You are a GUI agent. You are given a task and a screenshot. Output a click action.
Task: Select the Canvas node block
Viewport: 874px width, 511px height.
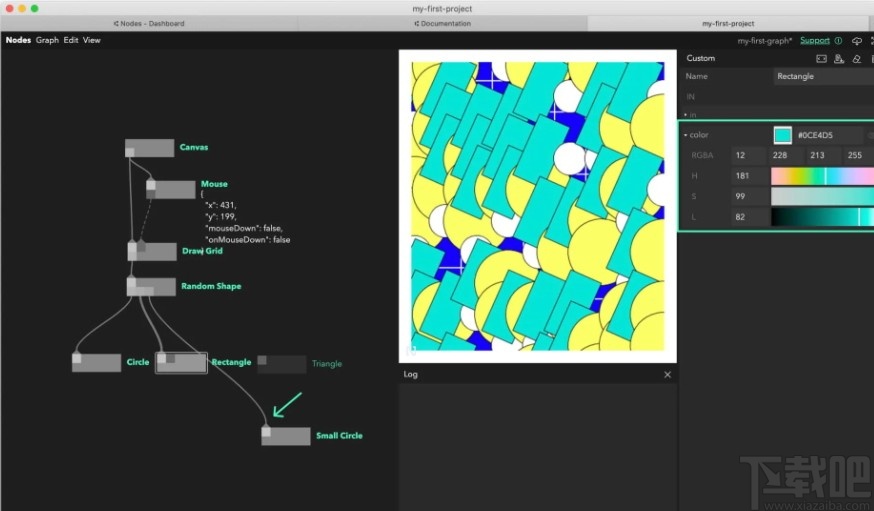coord(149,148)
